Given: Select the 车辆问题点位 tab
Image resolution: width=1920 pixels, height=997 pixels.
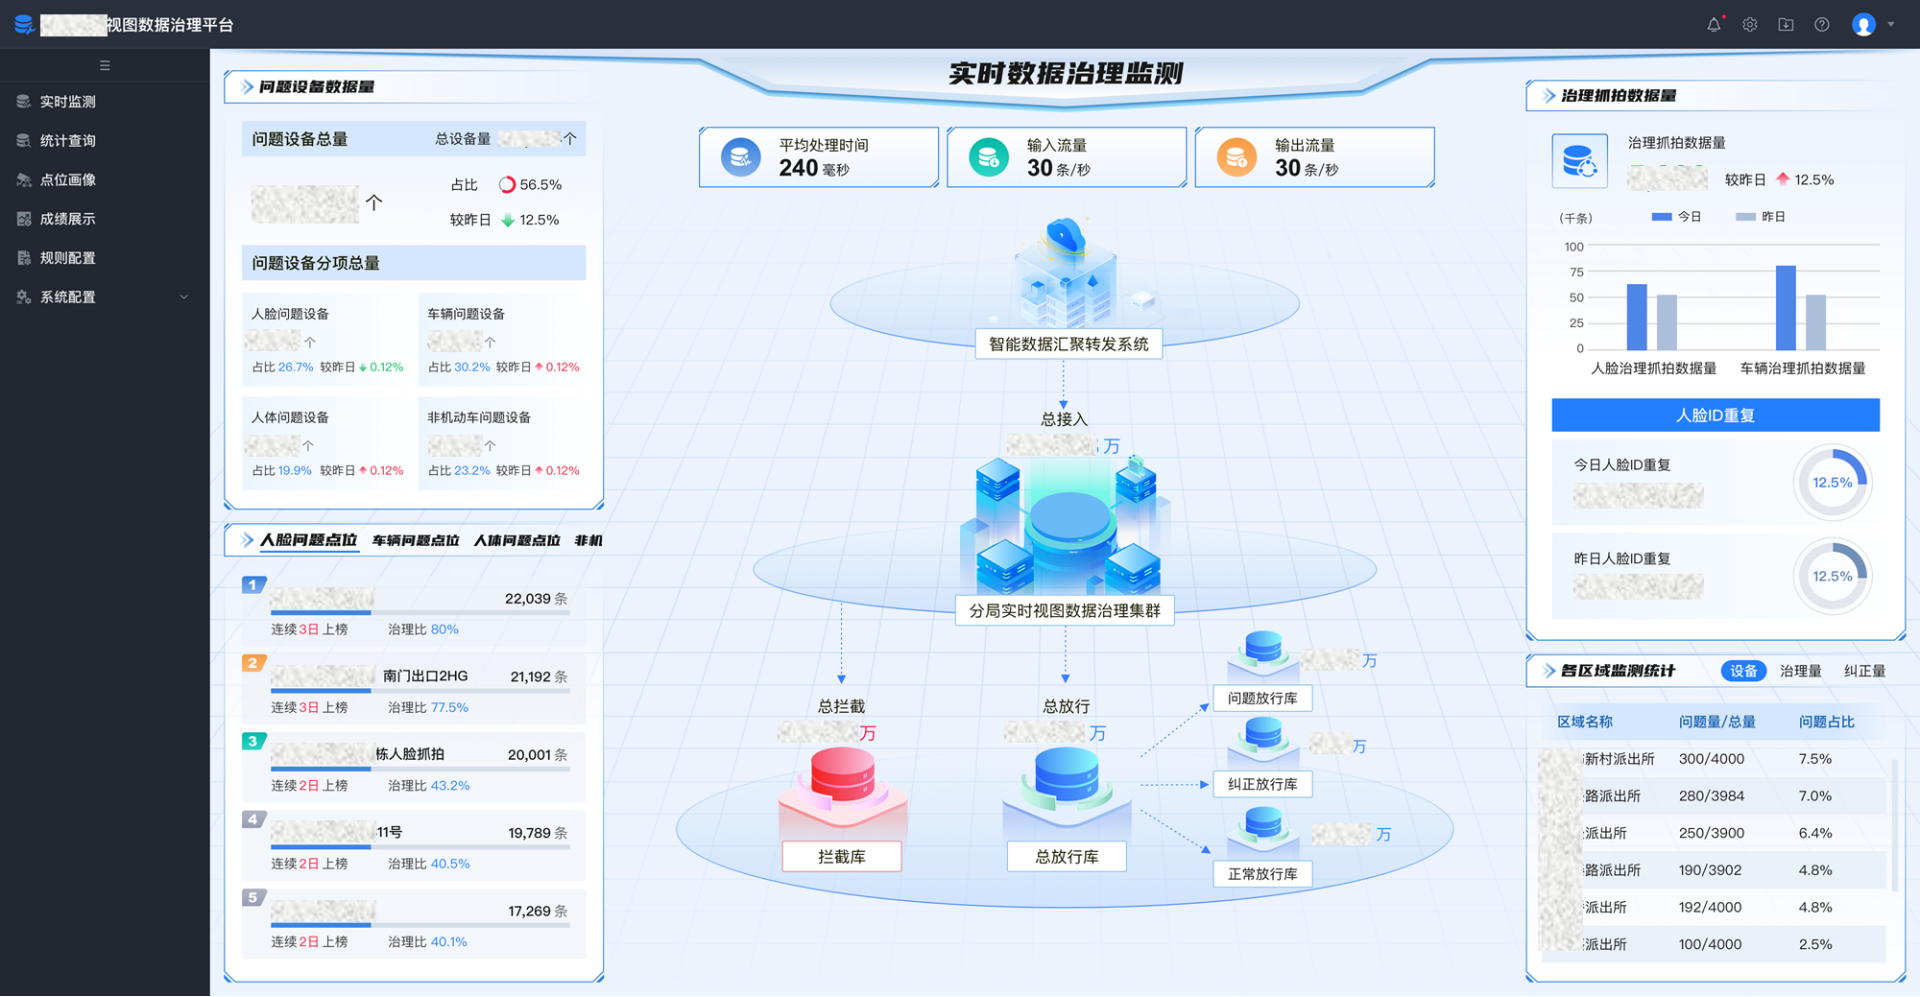Looking at the screenshot, I should tap(416, 541).
